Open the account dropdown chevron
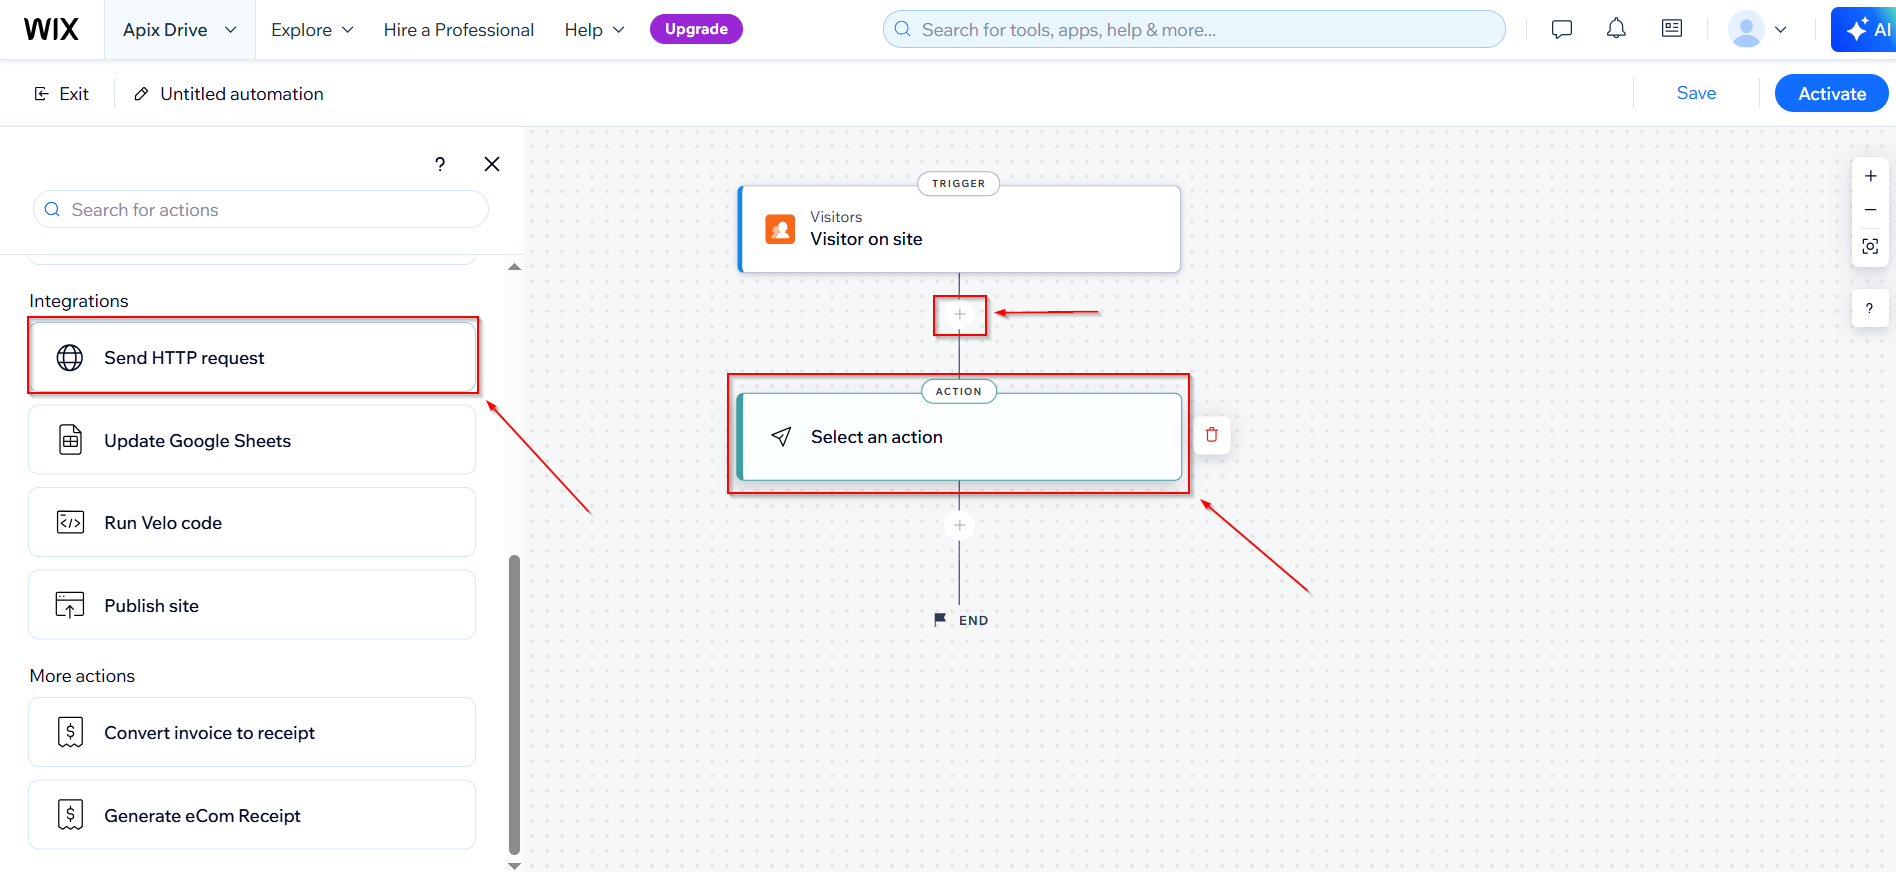 click(x=1781, y=30)
